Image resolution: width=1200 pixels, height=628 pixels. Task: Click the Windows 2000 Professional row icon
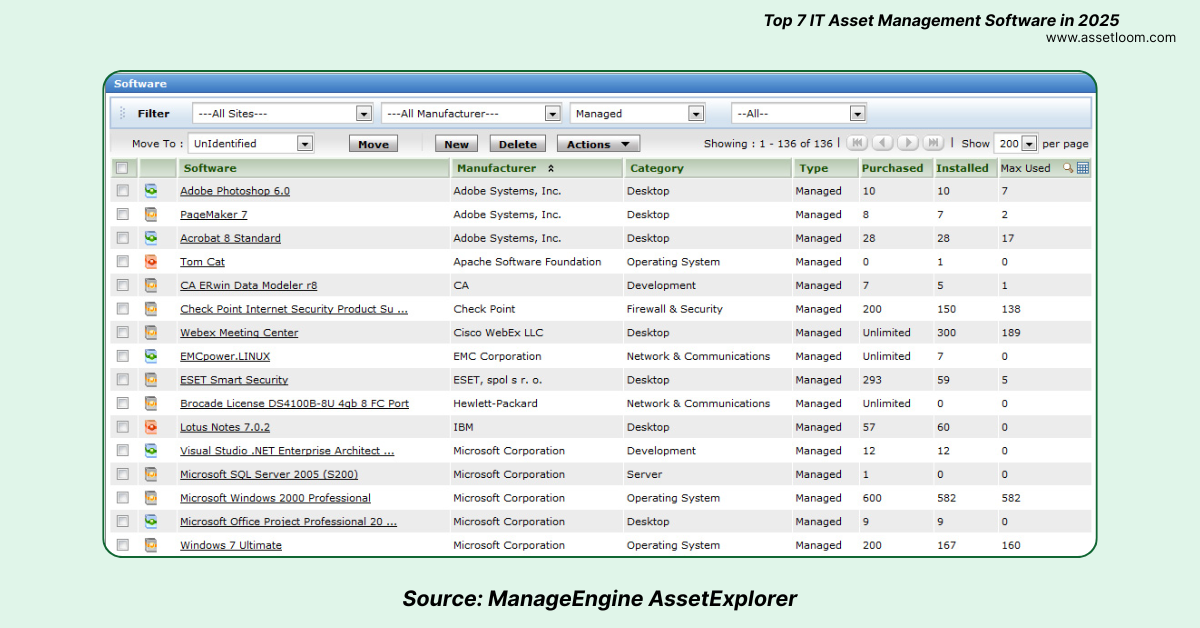pos(151,498)
